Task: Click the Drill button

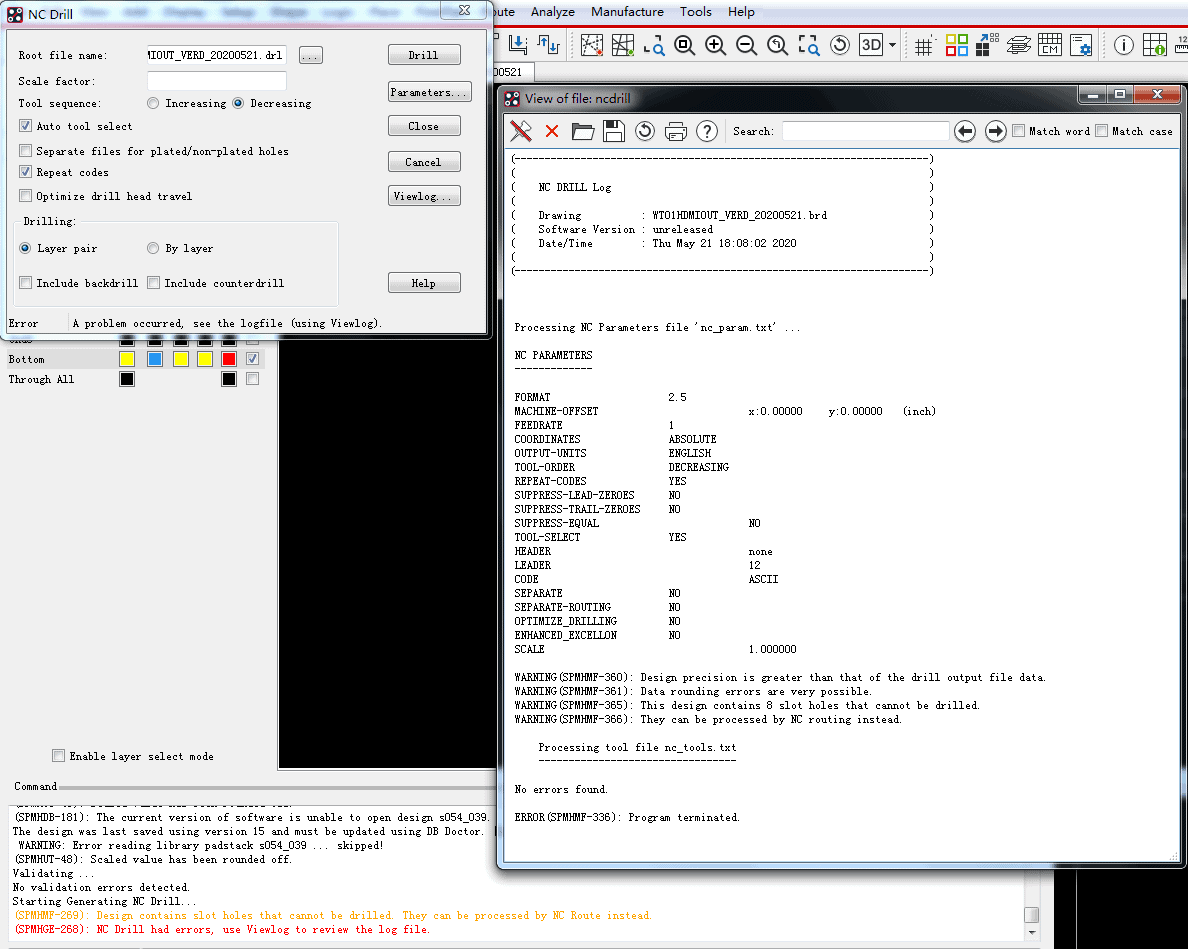Action: point(424,55)
